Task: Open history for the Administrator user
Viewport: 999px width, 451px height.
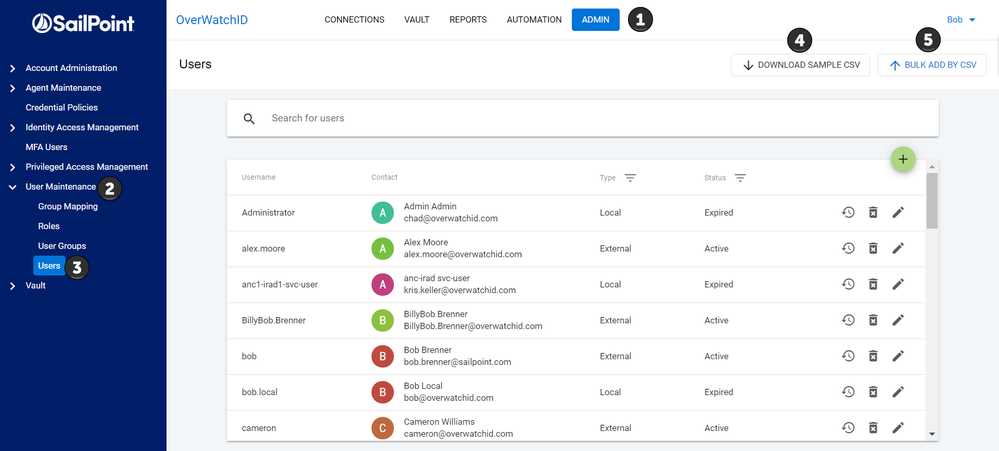Action: tap(847, 213)
